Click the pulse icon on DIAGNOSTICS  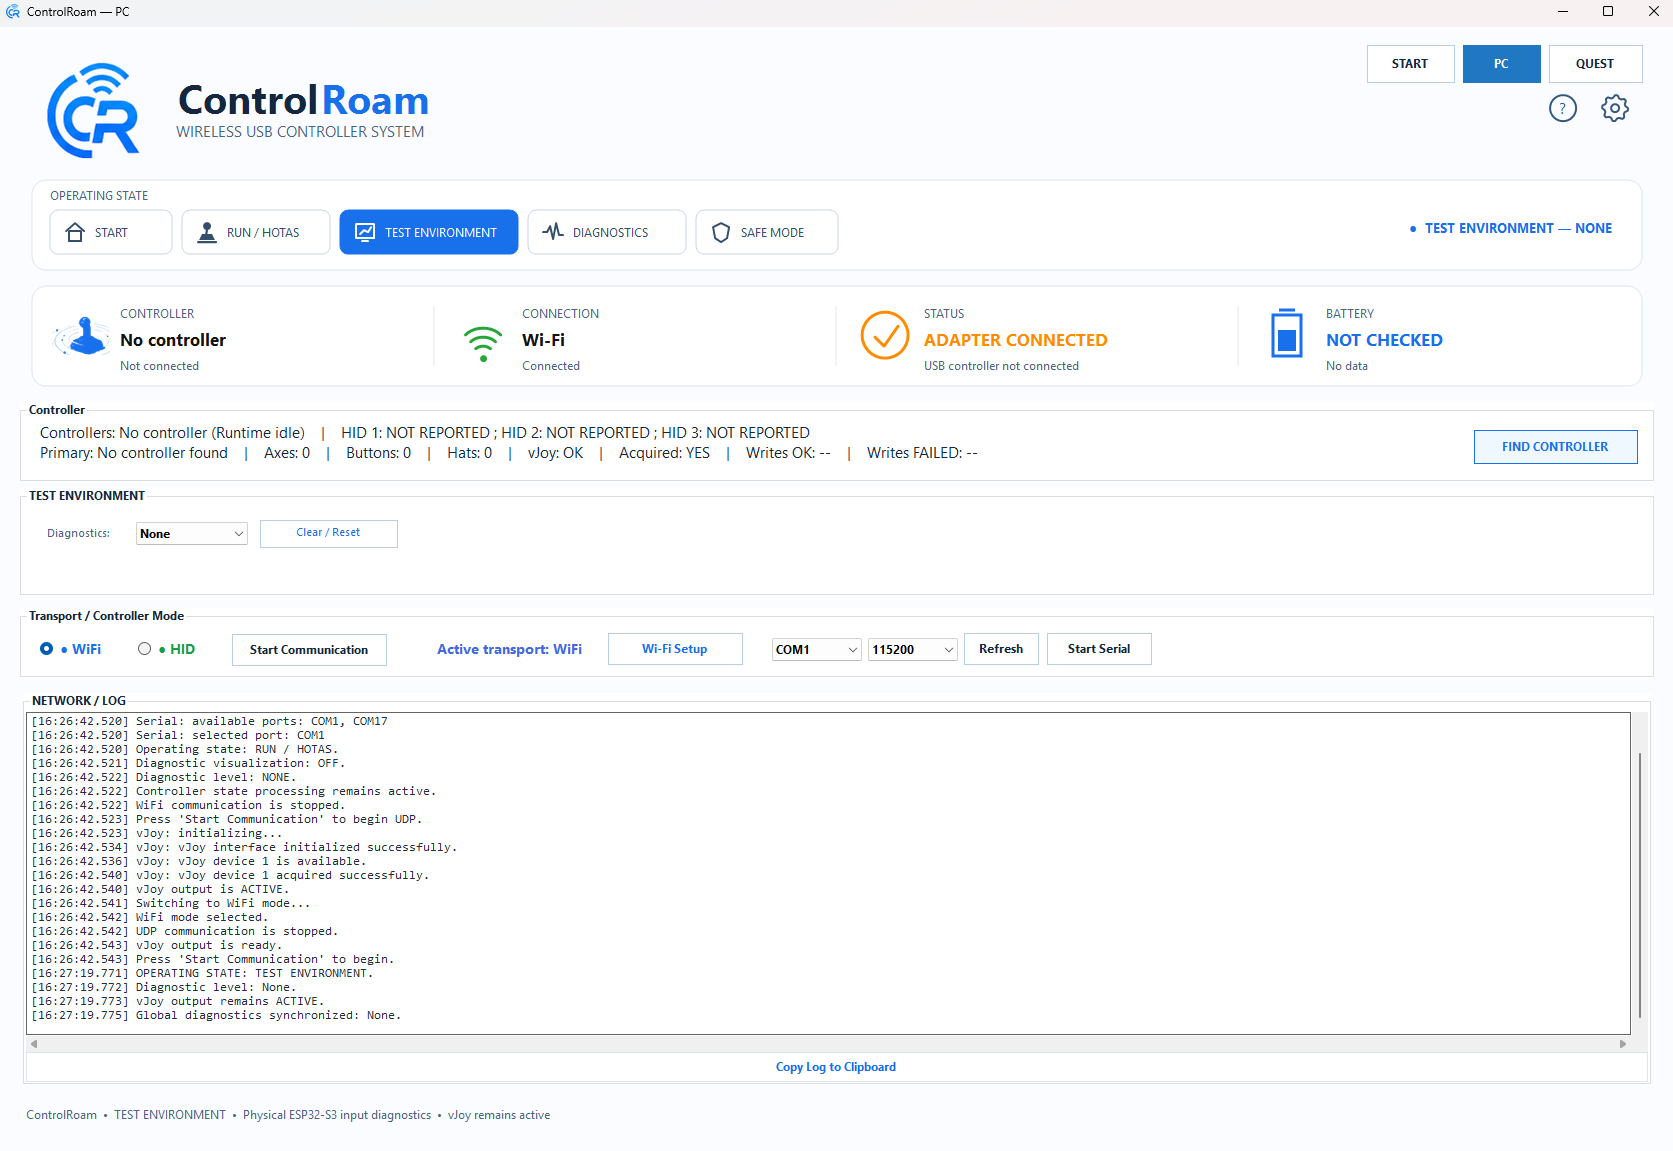(x=553, y=232)
